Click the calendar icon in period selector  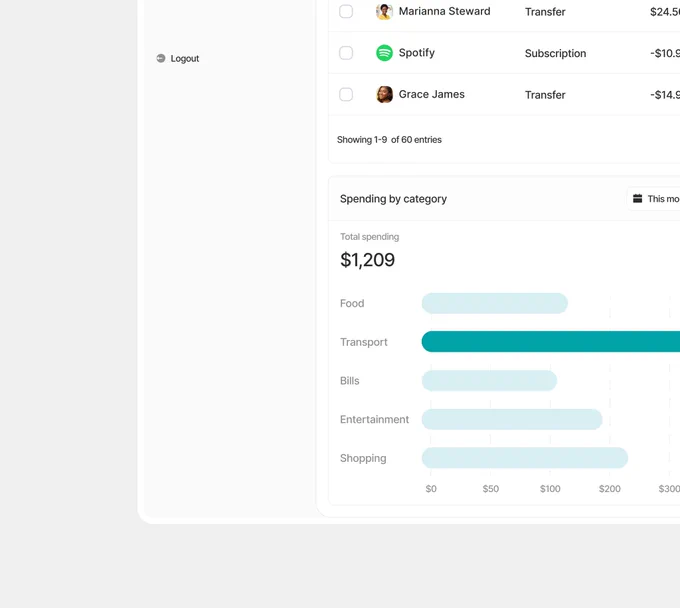click(x=638, y=199)
